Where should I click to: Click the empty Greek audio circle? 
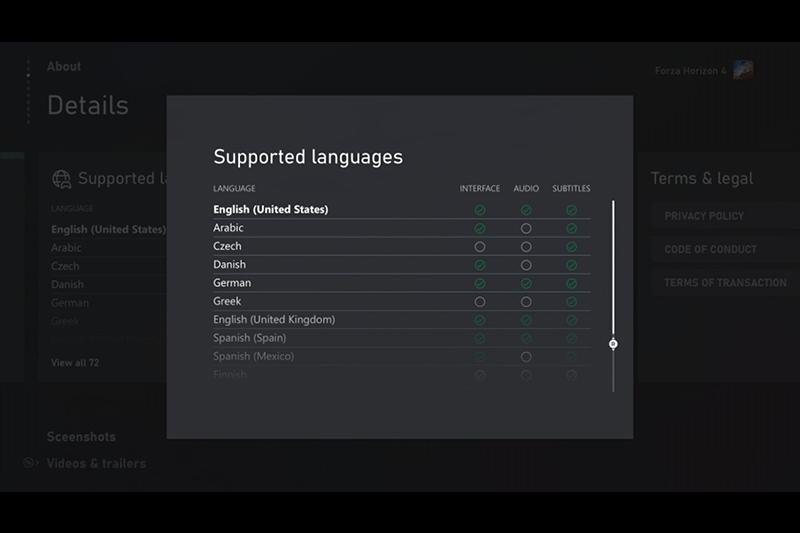coord(526,302)
